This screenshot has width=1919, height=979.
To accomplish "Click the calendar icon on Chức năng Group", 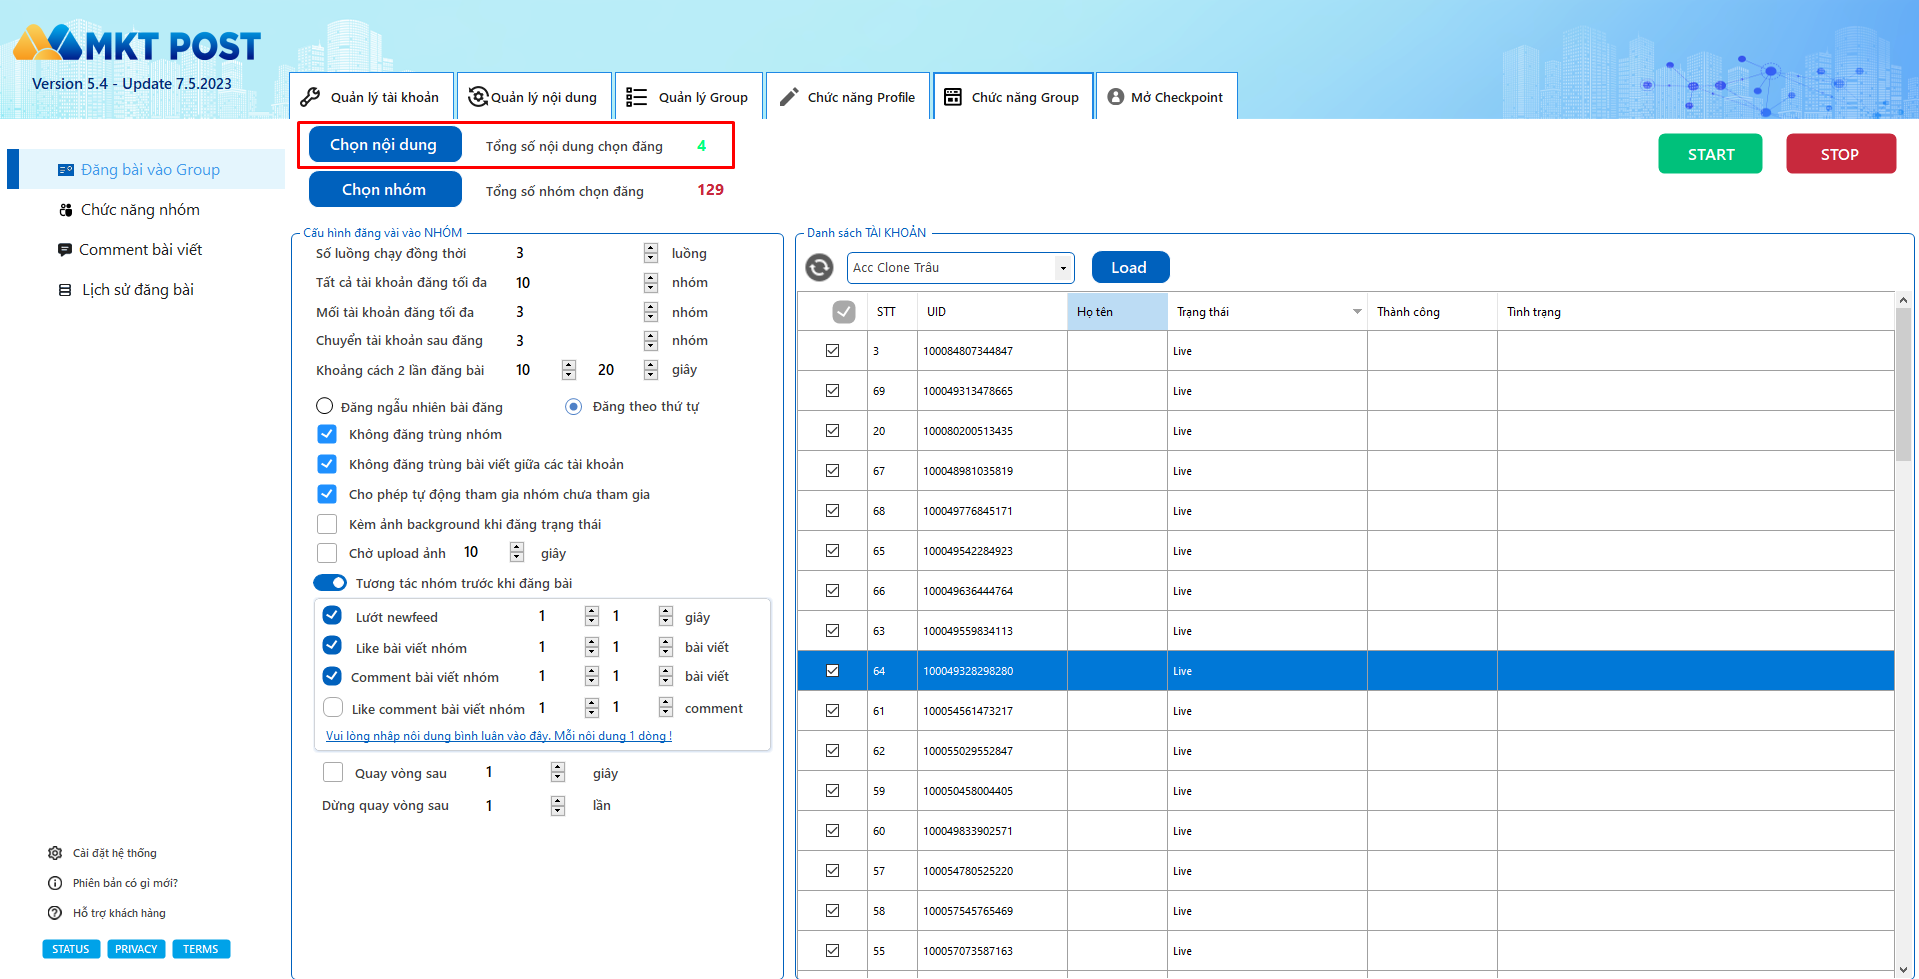I will coord(953,97).
